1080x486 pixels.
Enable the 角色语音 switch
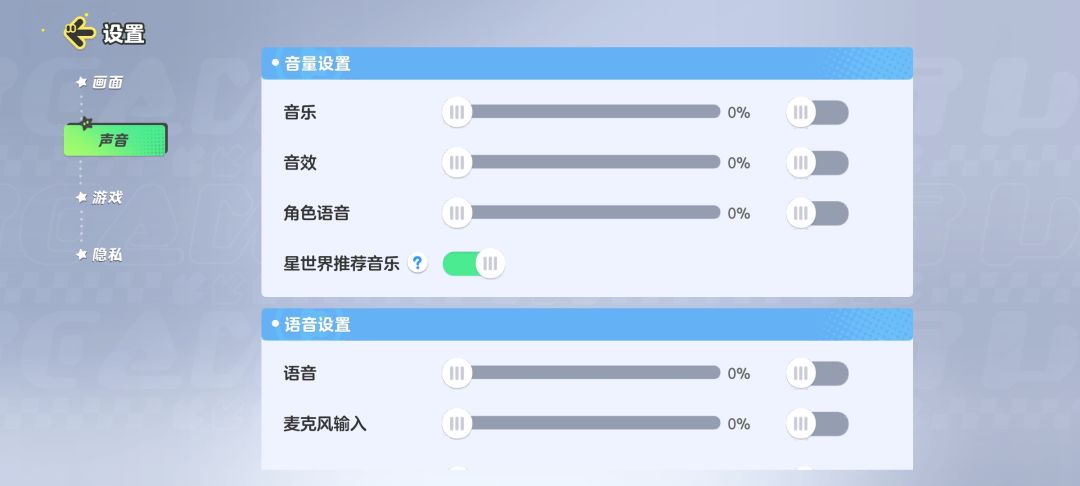pyautogui.click(x=817, y=213)
